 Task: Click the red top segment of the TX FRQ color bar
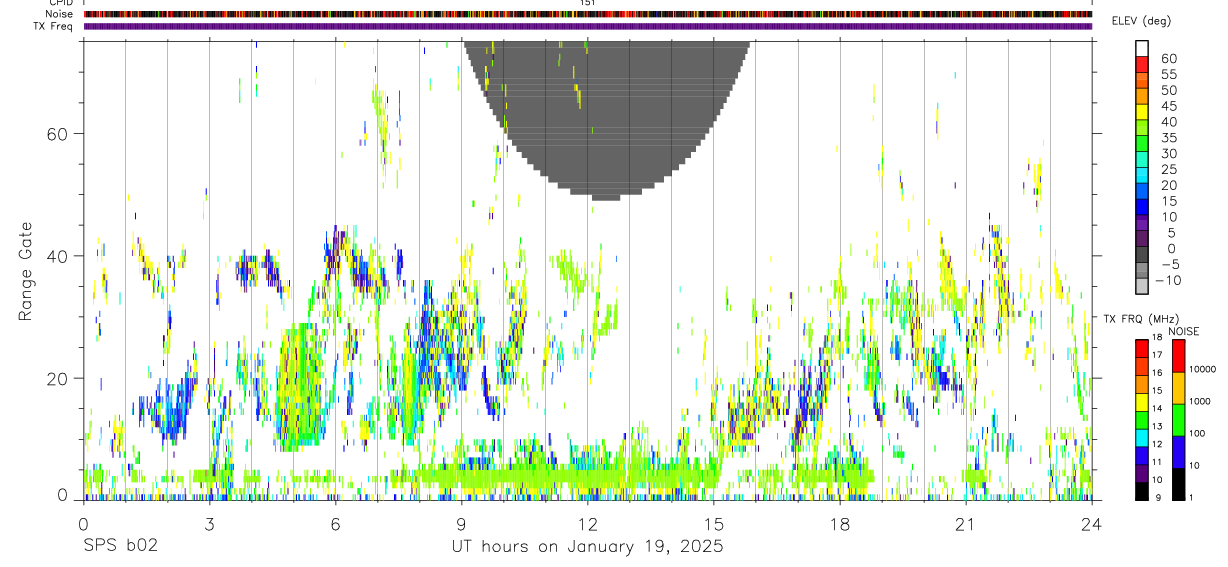pyautogui.click(x=1142, y=348)
